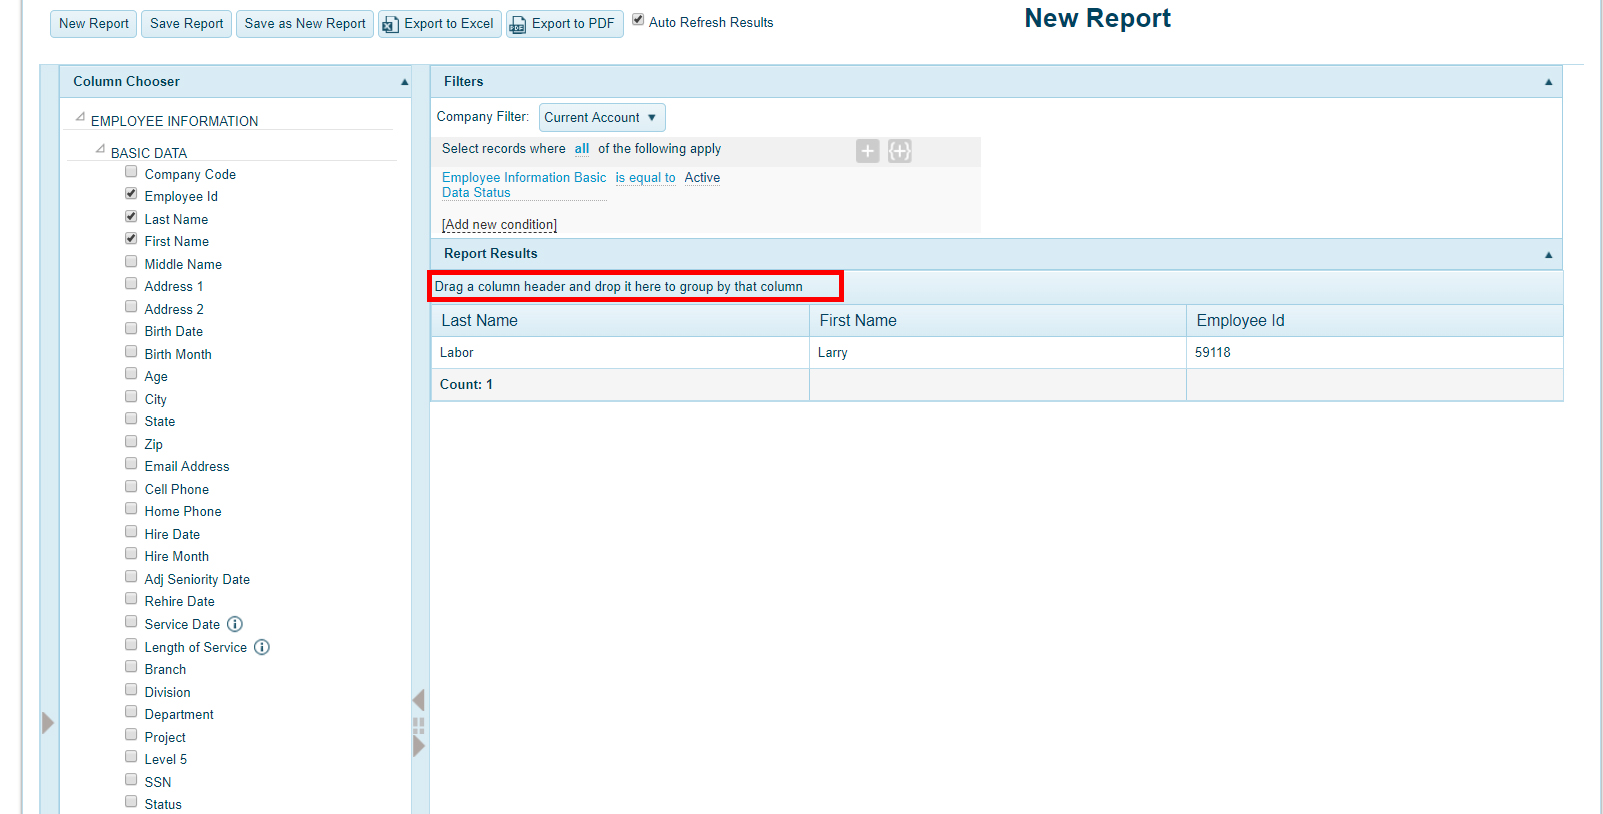This screenshot has height=814, width=1603.
Task: Click the info icon beside Length of Service
Action: pyautogui.click(x=262, y=647)
